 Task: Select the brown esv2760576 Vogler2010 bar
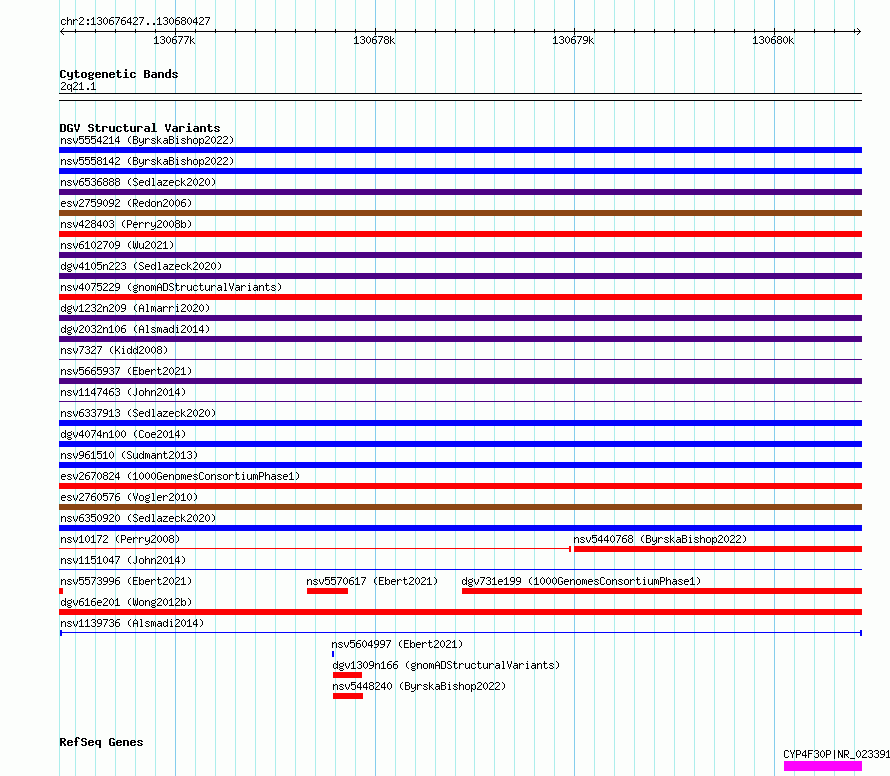pyautogui.click(x=460, y=507)
